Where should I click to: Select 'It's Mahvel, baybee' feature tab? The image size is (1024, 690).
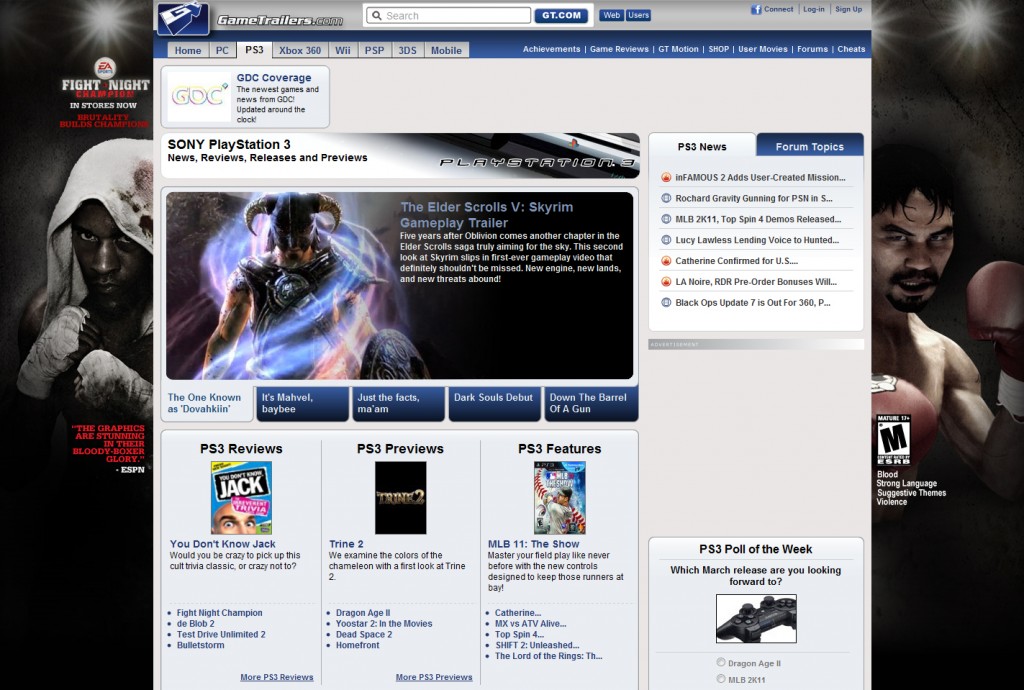(x=301, y=403)
